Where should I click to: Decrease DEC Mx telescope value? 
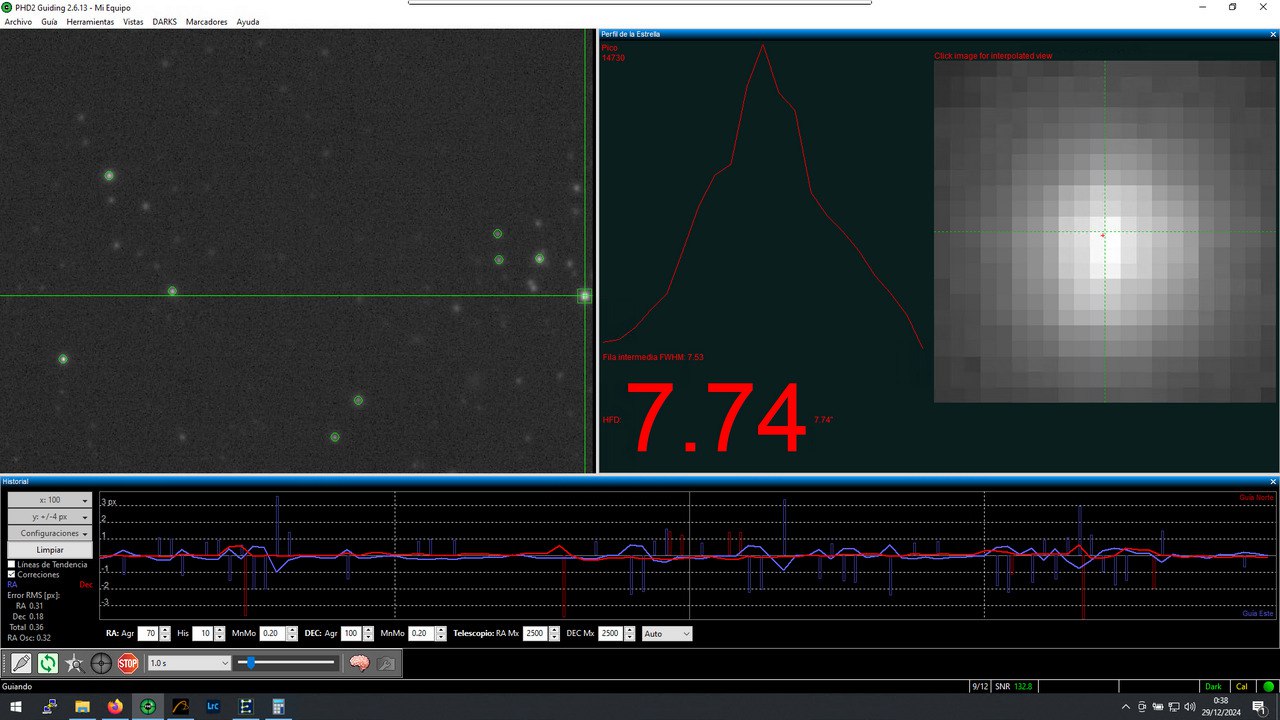(x=630, y=638)
